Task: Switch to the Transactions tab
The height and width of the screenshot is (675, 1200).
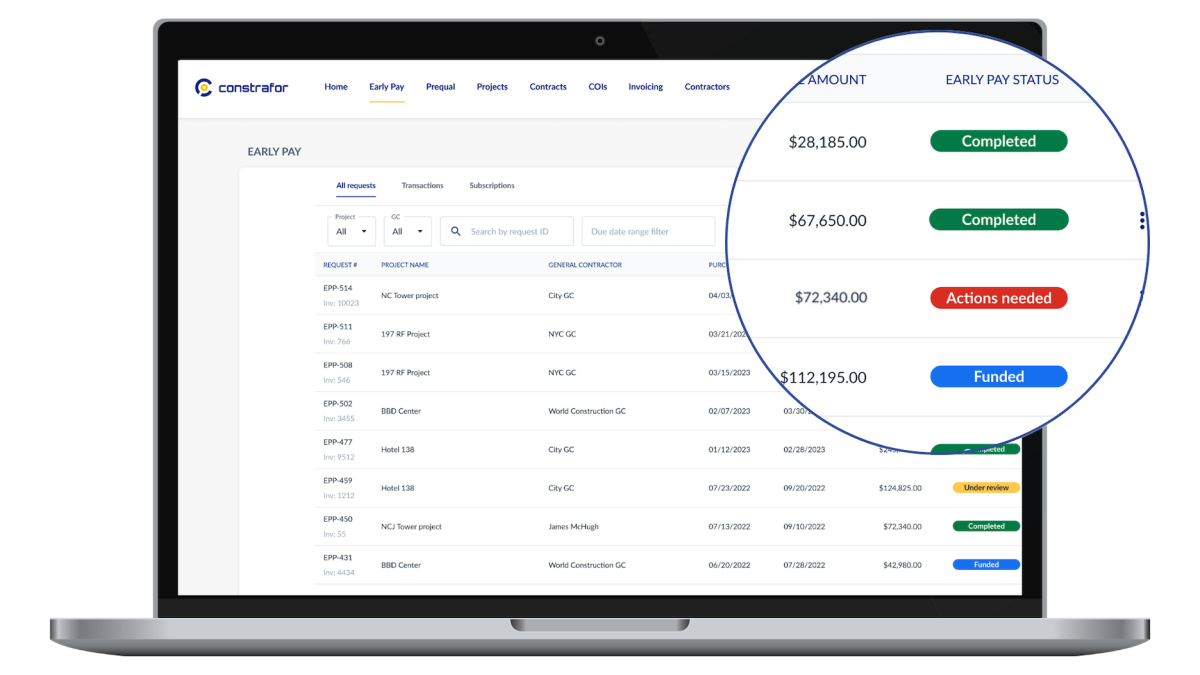Action: tap(422, 186)
